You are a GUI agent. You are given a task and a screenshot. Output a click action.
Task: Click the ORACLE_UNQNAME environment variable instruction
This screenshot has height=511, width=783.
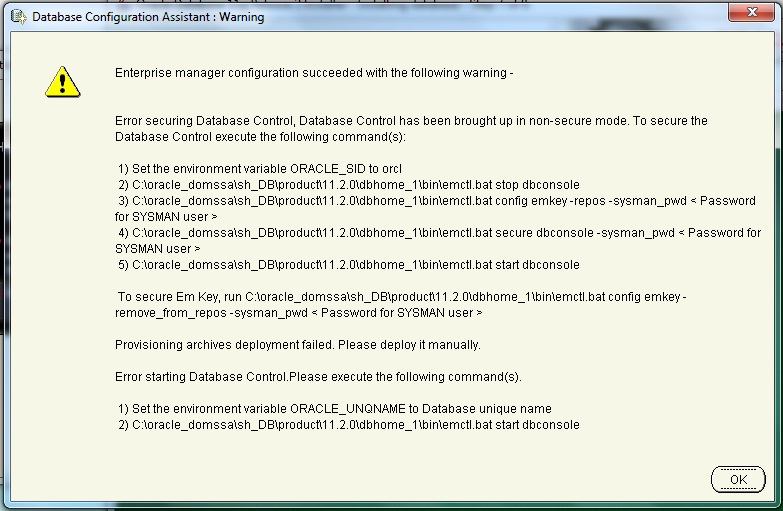(x=334, y=409)
